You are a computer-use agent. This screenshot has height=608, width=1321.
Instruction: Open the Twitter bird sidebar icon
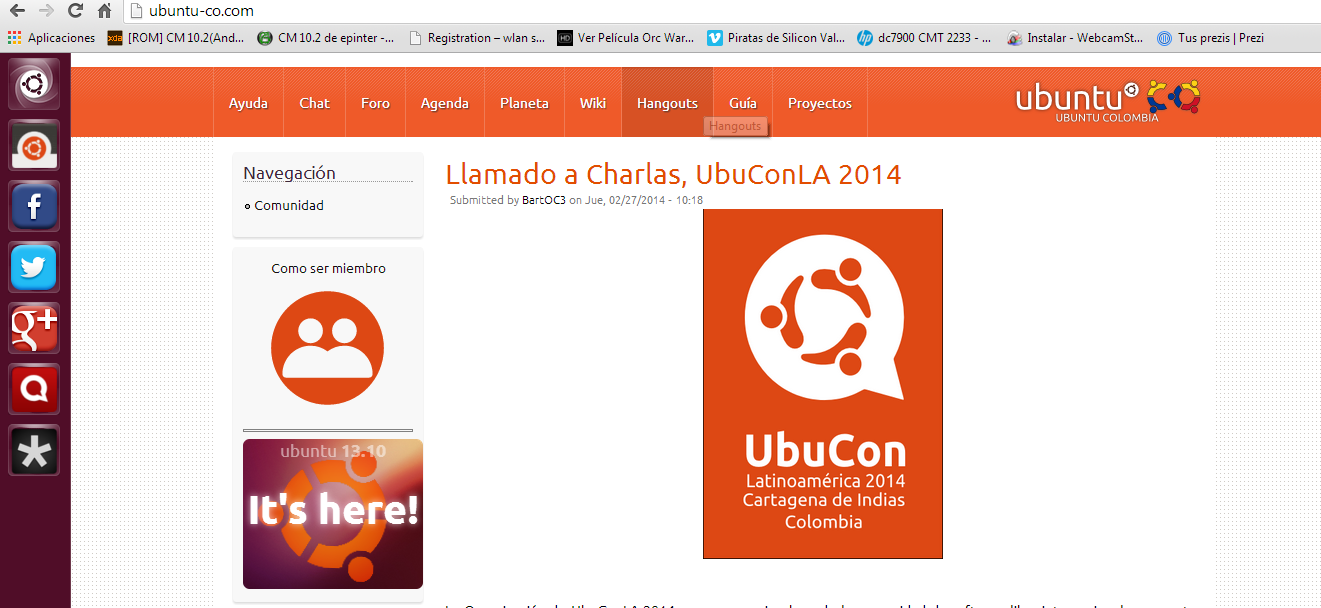(34, 268)
